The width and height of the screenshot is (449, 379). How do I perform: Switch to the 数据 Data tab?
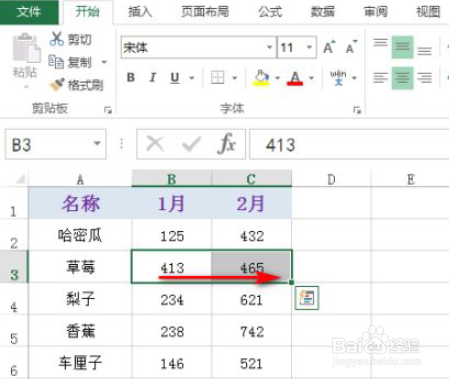(322, 12)
